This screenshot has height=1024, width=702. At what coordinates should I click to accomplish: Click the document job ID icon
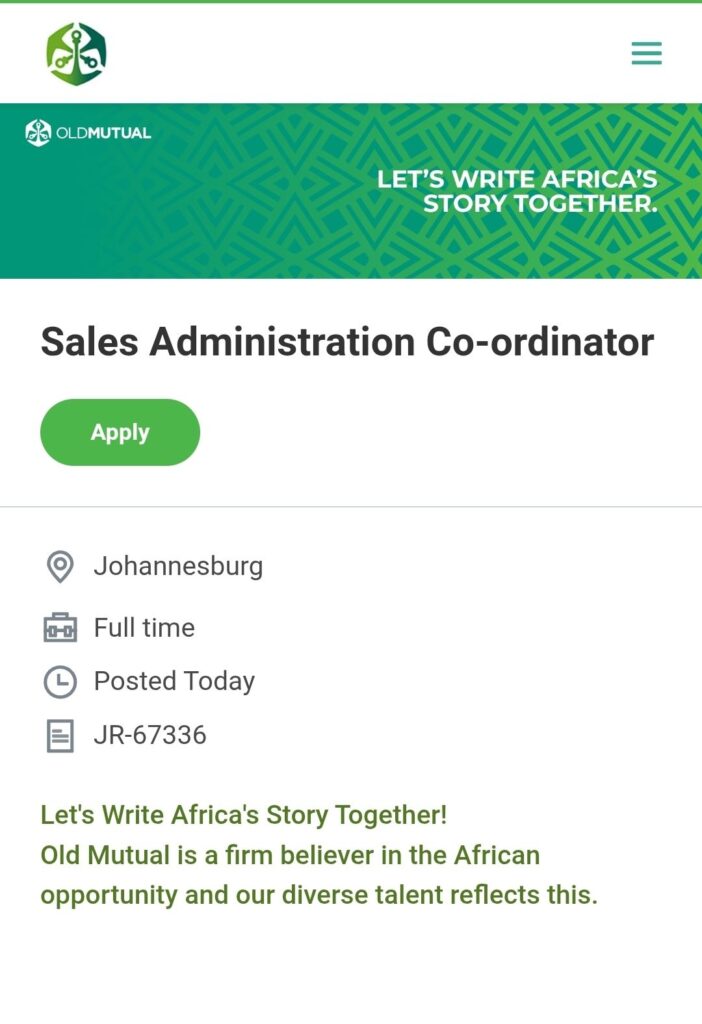point(60,737)
